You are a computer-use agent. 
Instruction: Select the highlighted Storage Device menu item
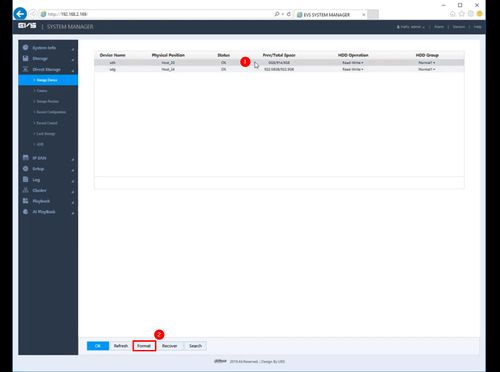point(48,80)
